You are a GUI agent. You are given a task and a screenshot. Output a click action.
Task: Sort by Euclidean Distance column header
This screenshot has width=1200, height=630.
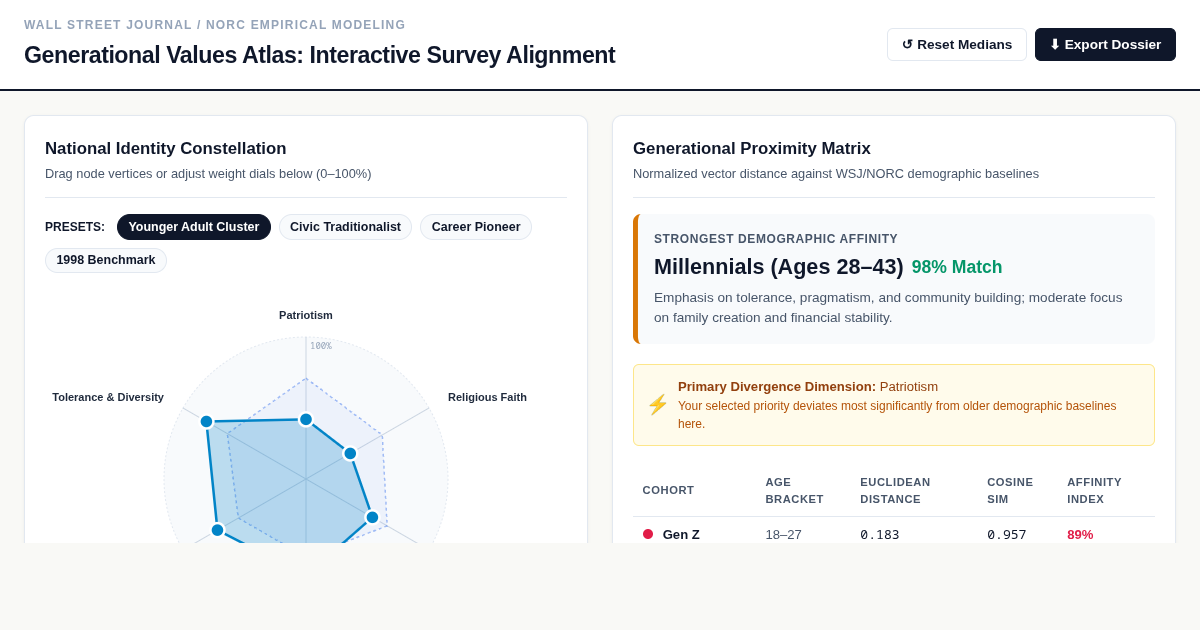[x=895, y=490]
